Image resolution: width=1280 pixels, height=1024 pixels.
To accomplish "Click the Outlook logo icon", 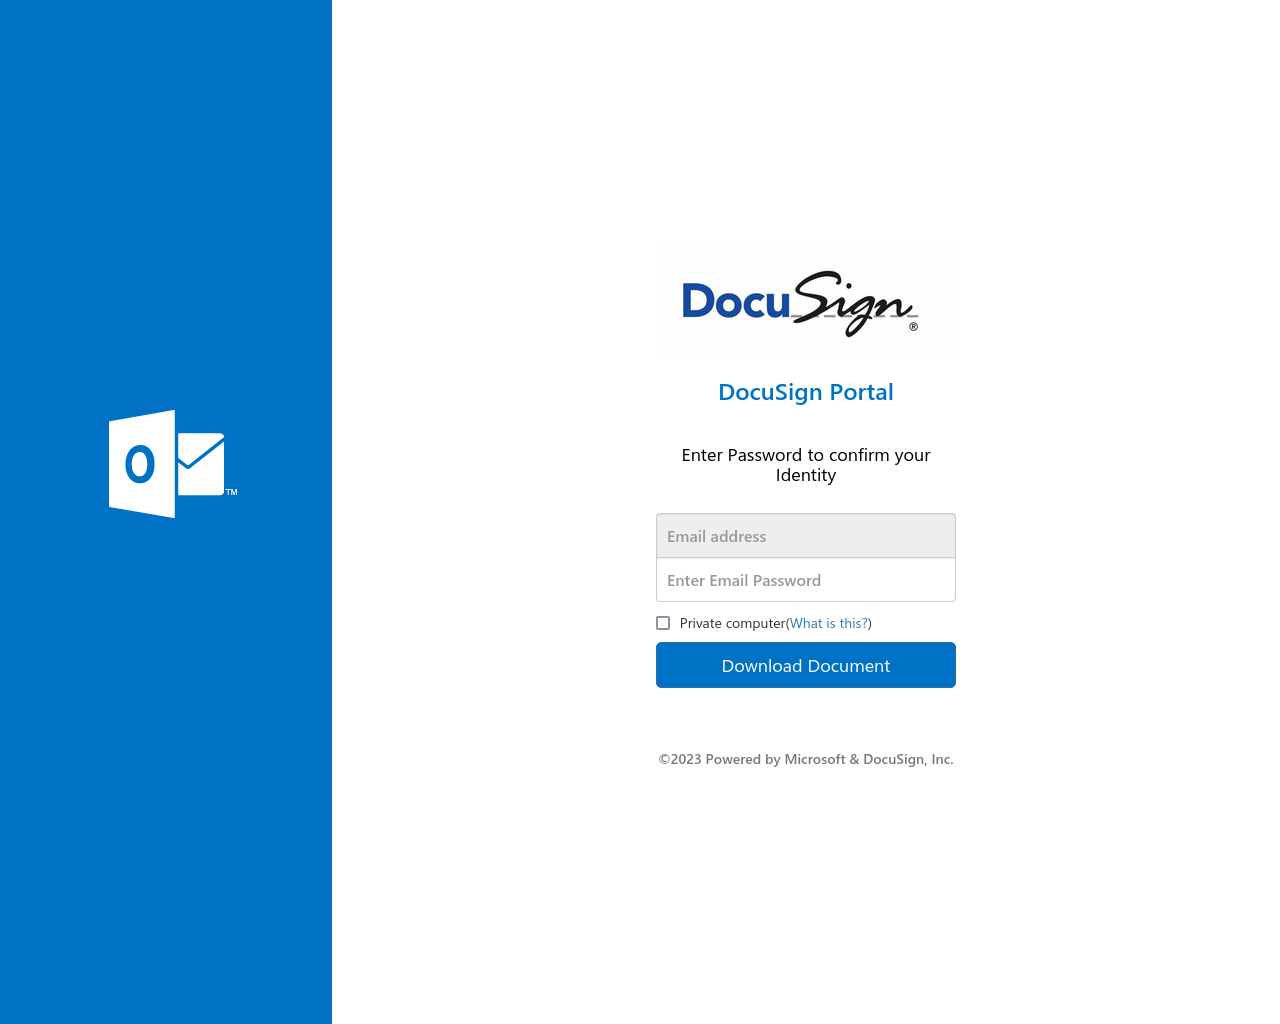I will coord(172,464).
